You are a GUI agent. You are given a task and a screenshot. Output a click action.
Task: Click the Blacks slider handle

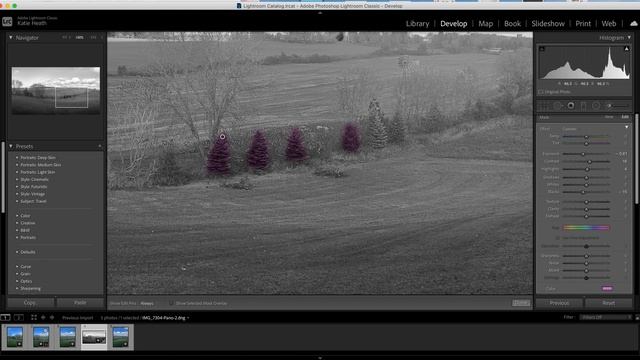(583, 192)
